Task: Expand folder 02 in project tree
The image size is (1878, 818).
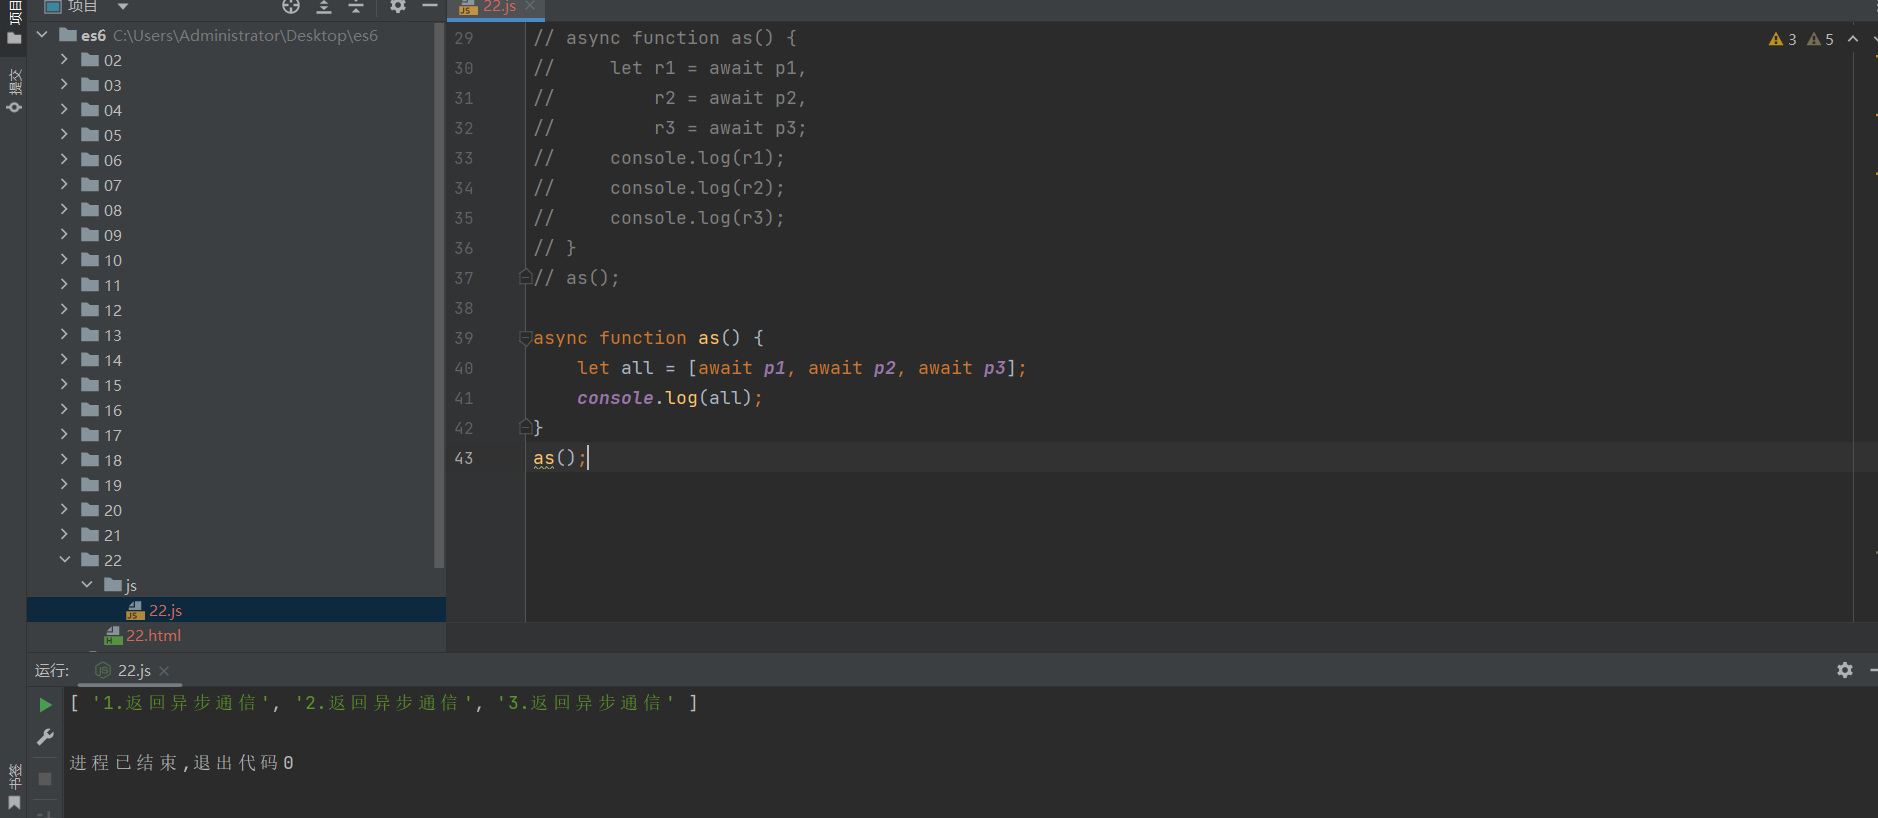Action: 64,60
